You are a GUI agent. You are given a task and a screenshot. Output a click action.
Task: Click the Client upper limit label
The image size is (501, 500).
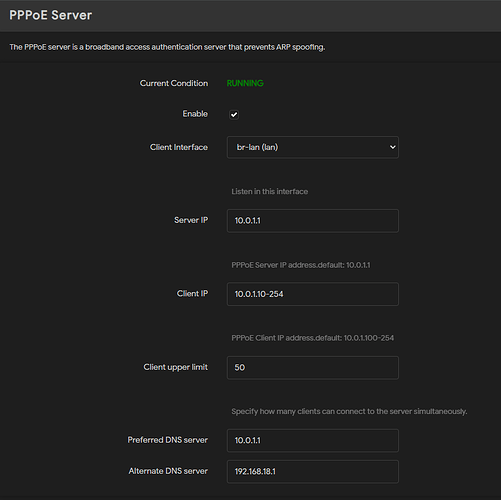click(176, 367)
